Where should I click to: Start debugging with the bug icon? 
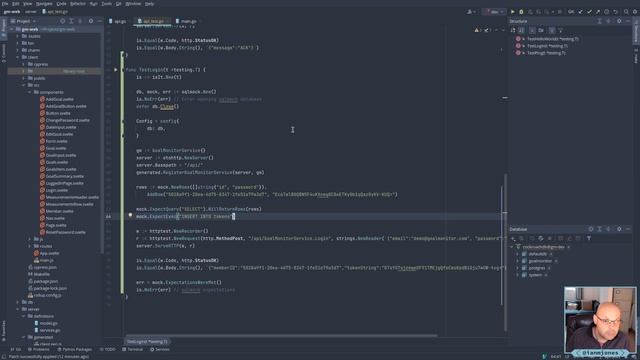point(521,12)
